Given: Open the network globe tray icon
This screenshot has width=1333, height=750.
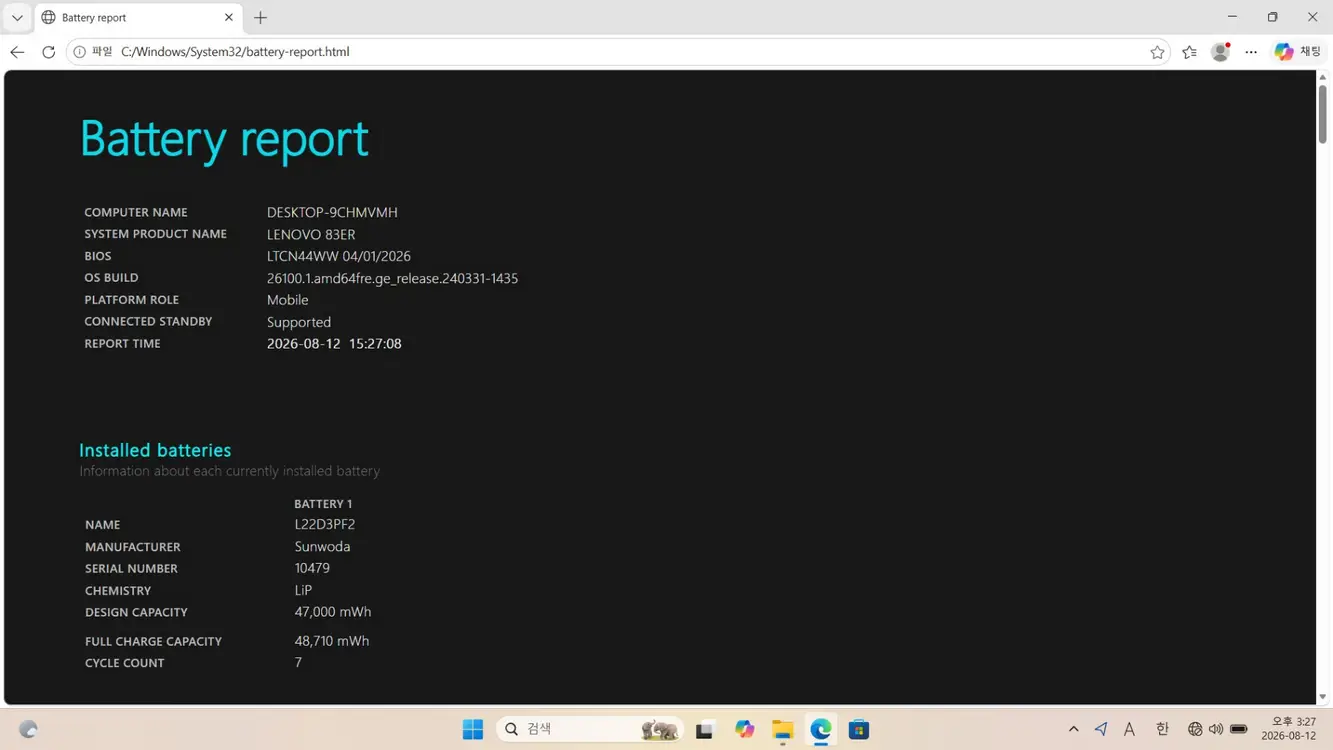Looking at the screenshot, I should tap(1195, 729).
